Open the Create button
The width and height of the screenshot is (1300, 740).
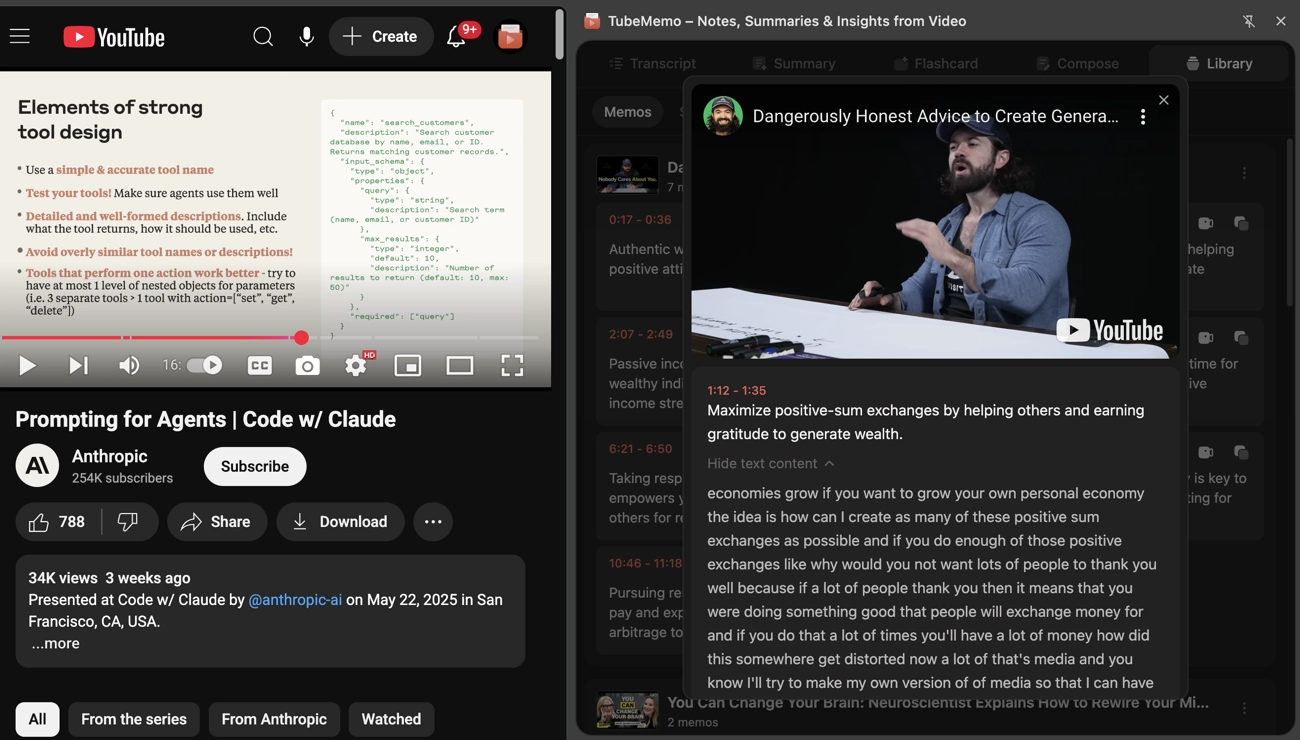coord(381,37)
